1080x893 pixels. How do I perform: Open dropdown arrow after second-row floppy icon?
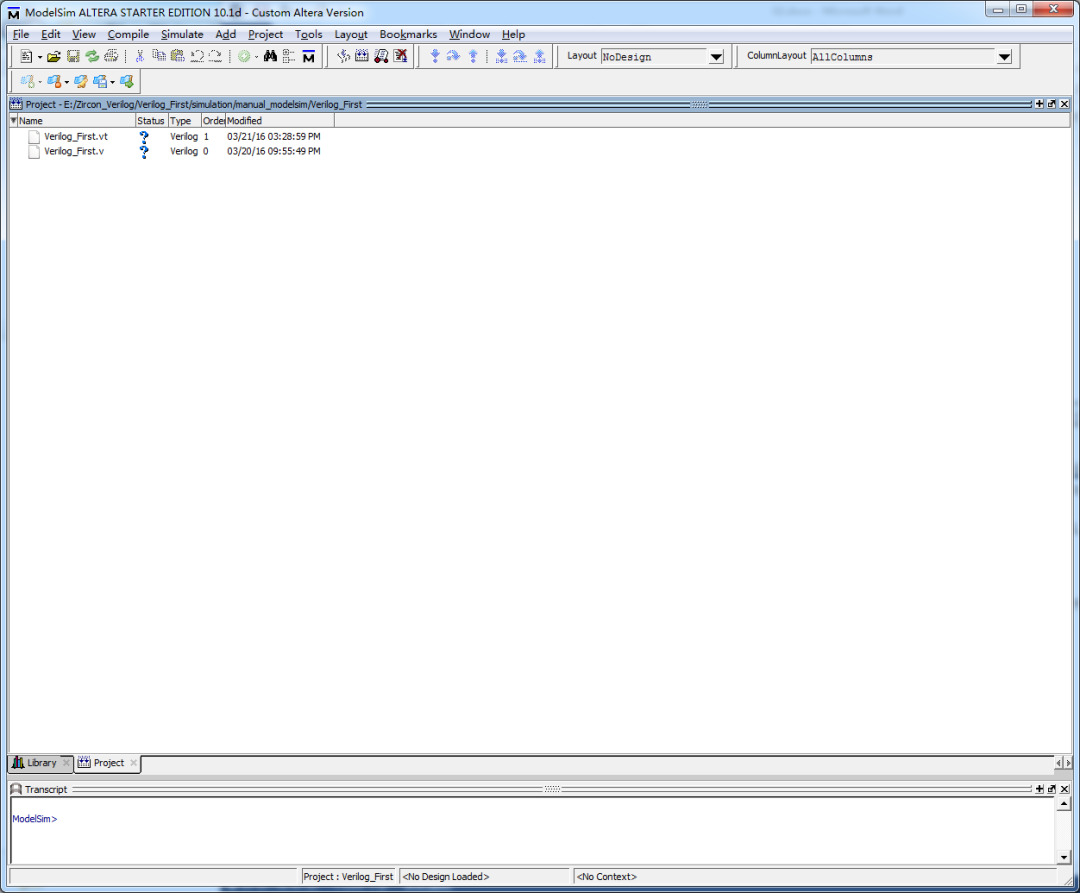click(112, 82)
